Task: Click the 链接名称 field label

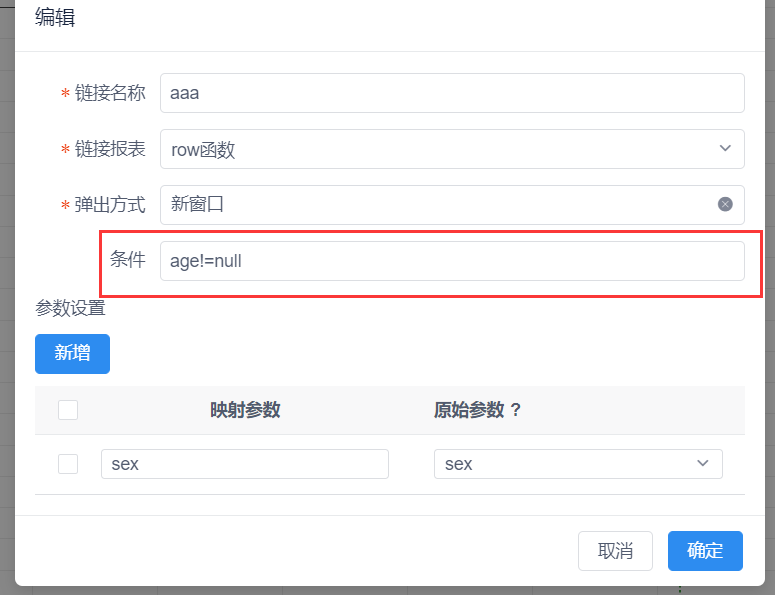Action: (110, 93)
